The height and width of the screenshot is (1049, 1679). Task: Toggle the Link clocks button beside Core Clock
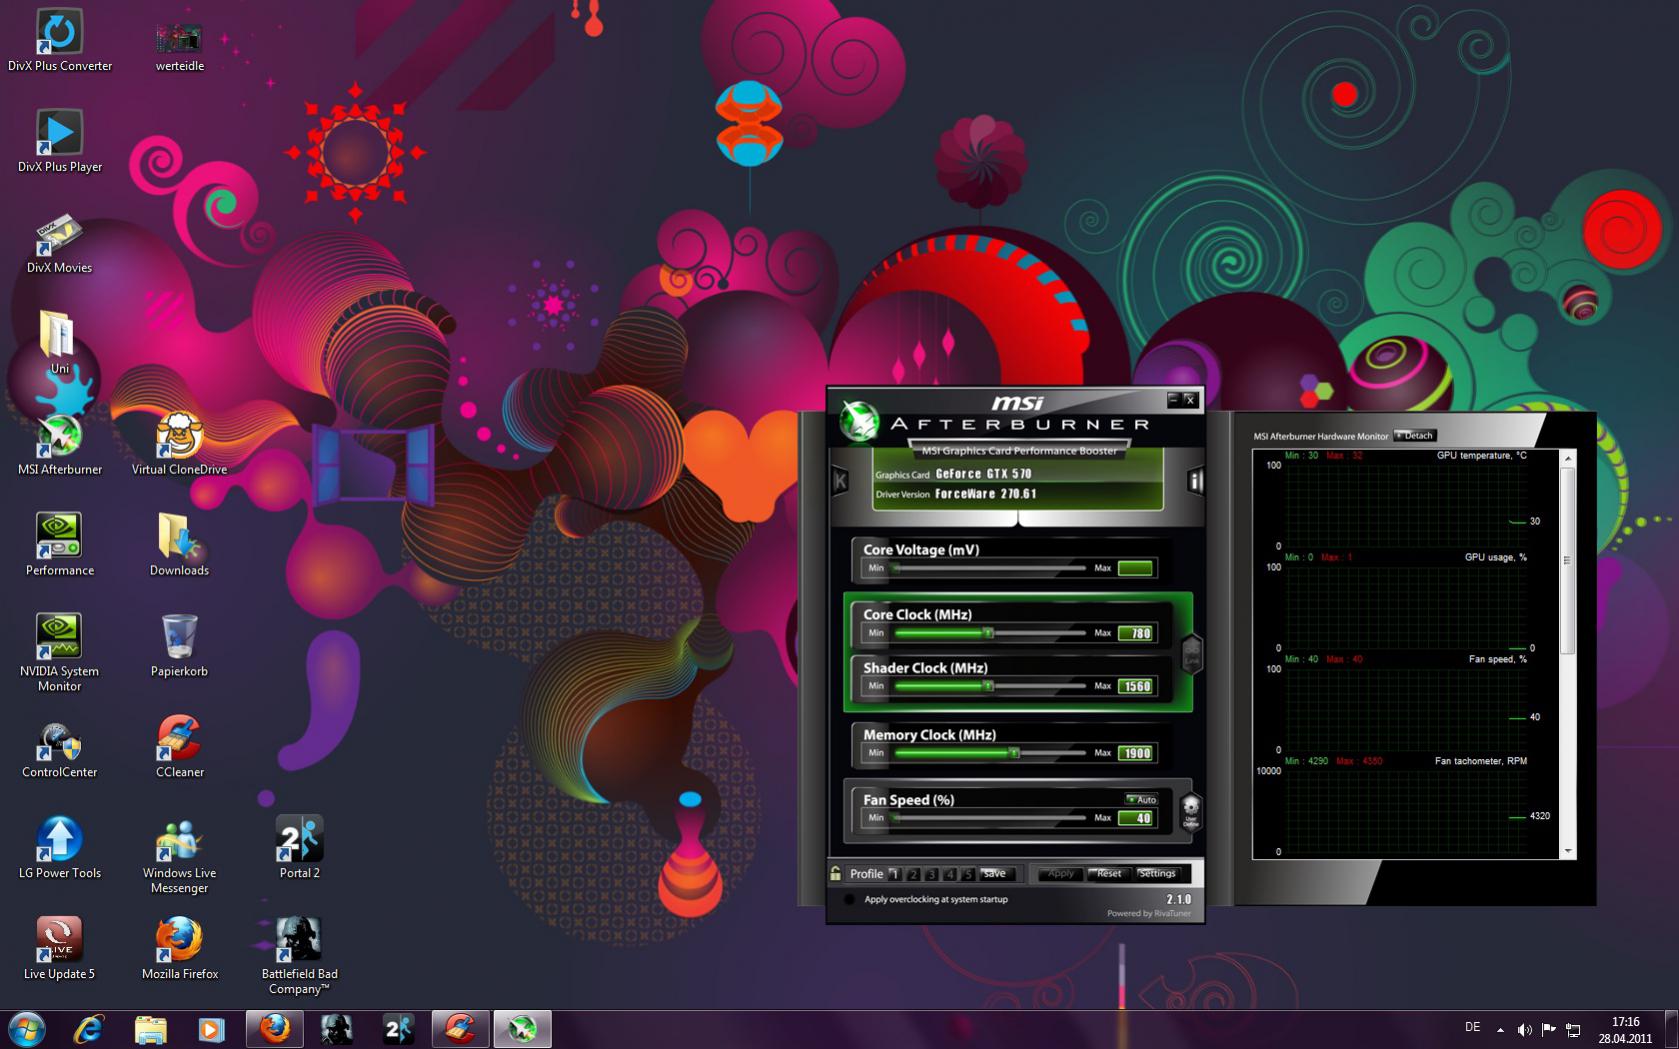click(1191, 653)
